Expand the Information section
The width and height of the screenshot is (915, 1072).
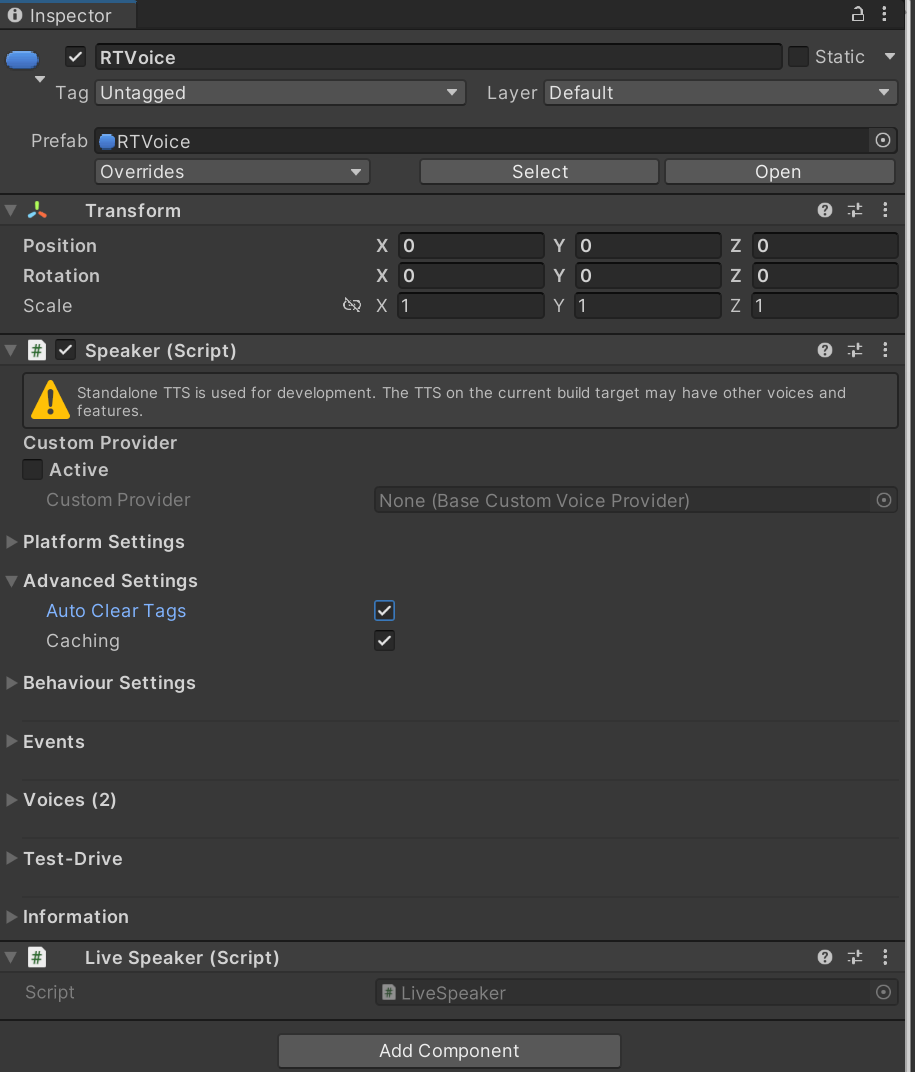(11, 916)
